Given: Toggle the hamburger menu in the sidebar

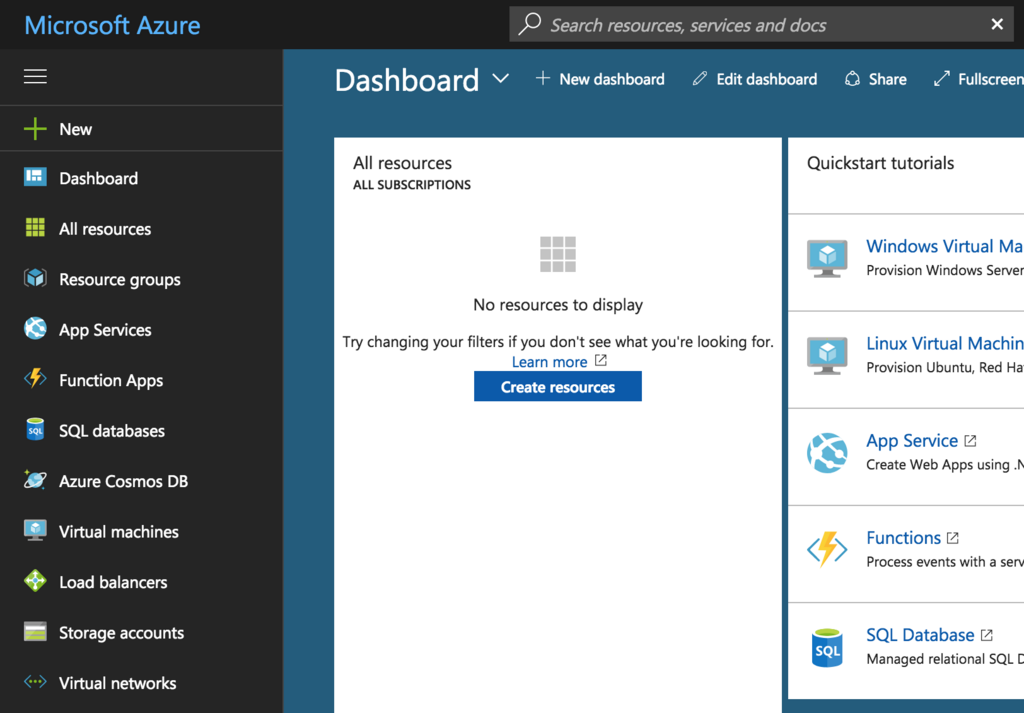Looking at the screenshot, I should pos(35,76).
